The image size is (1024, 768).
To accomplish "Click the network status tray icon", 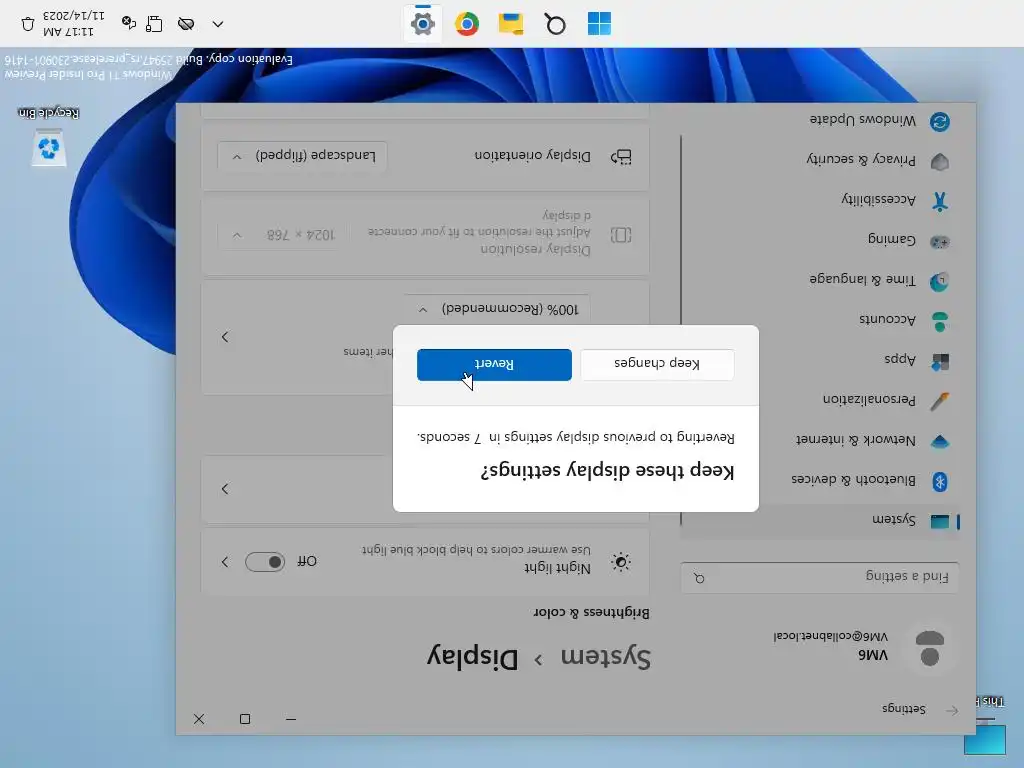I will (155, 24).
